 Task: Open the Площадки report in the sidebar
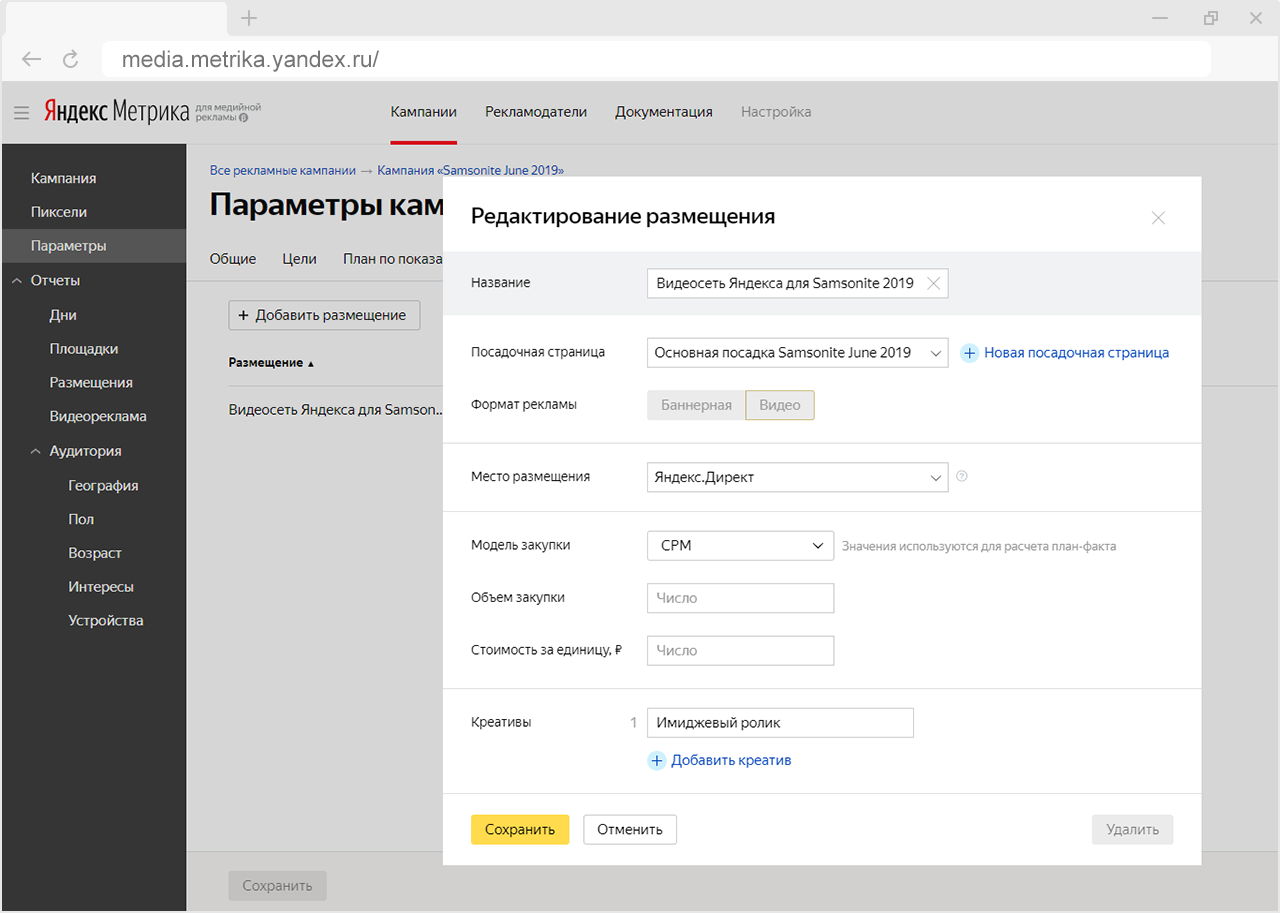pos(84,349)
